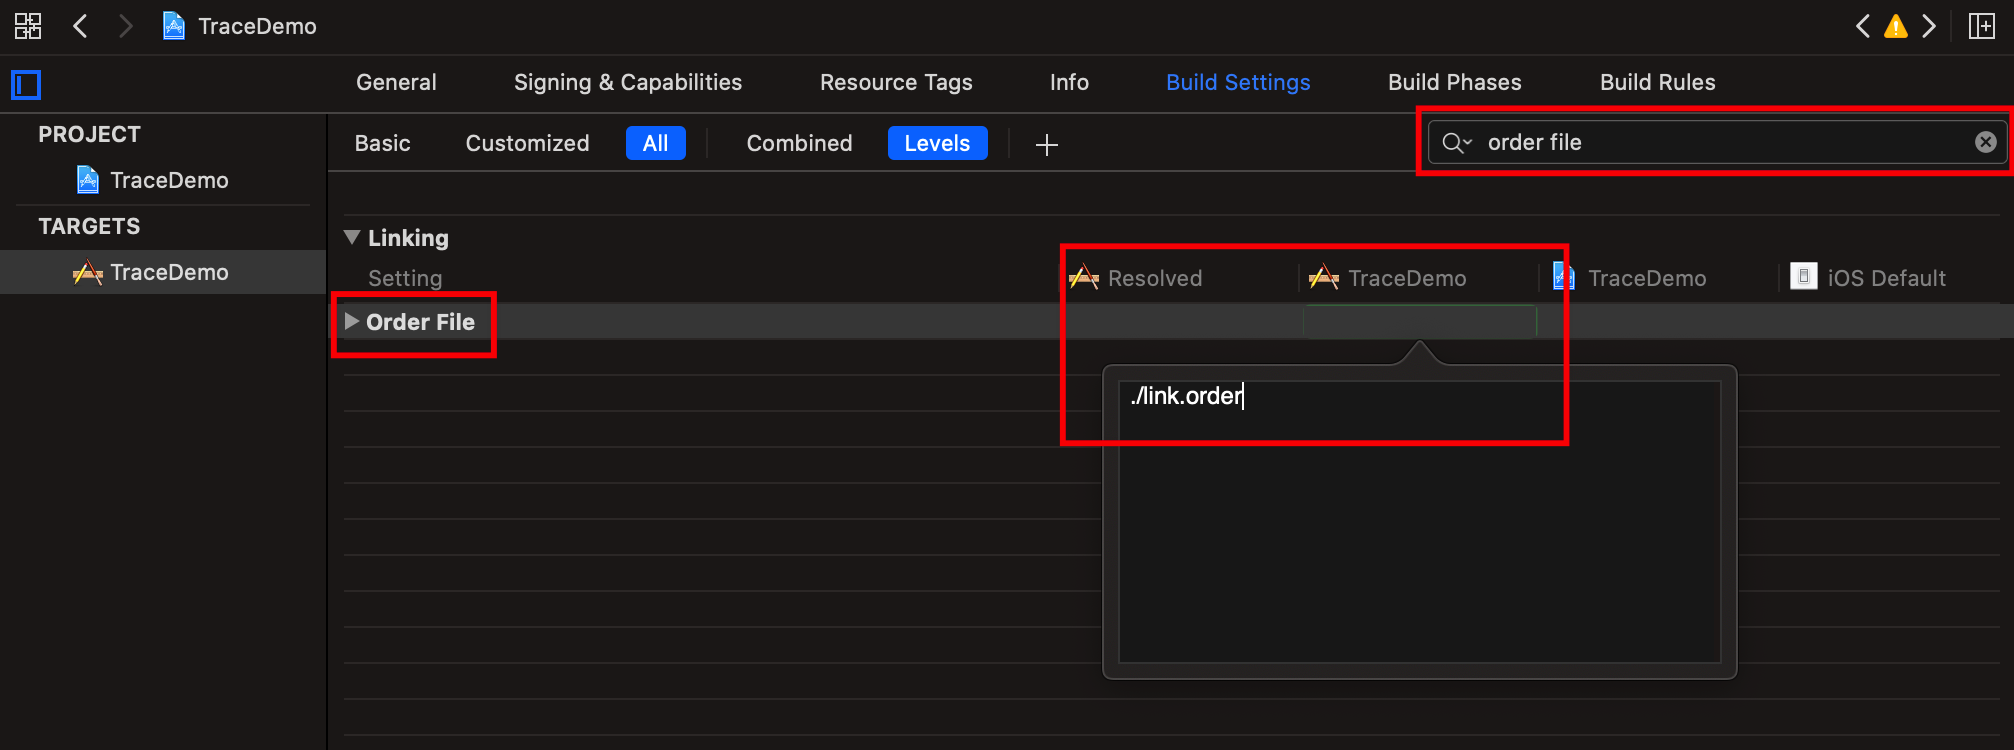Open the Resource Tags tab
This screenshot has width=2014, height=750.
(x=896, y=82)
